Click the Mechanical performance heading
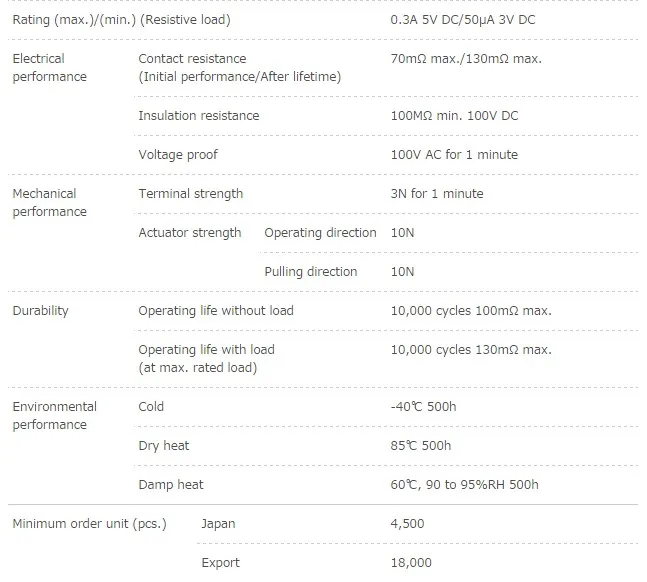This screenshot has width=647, height=582. [x=50, y=203]
